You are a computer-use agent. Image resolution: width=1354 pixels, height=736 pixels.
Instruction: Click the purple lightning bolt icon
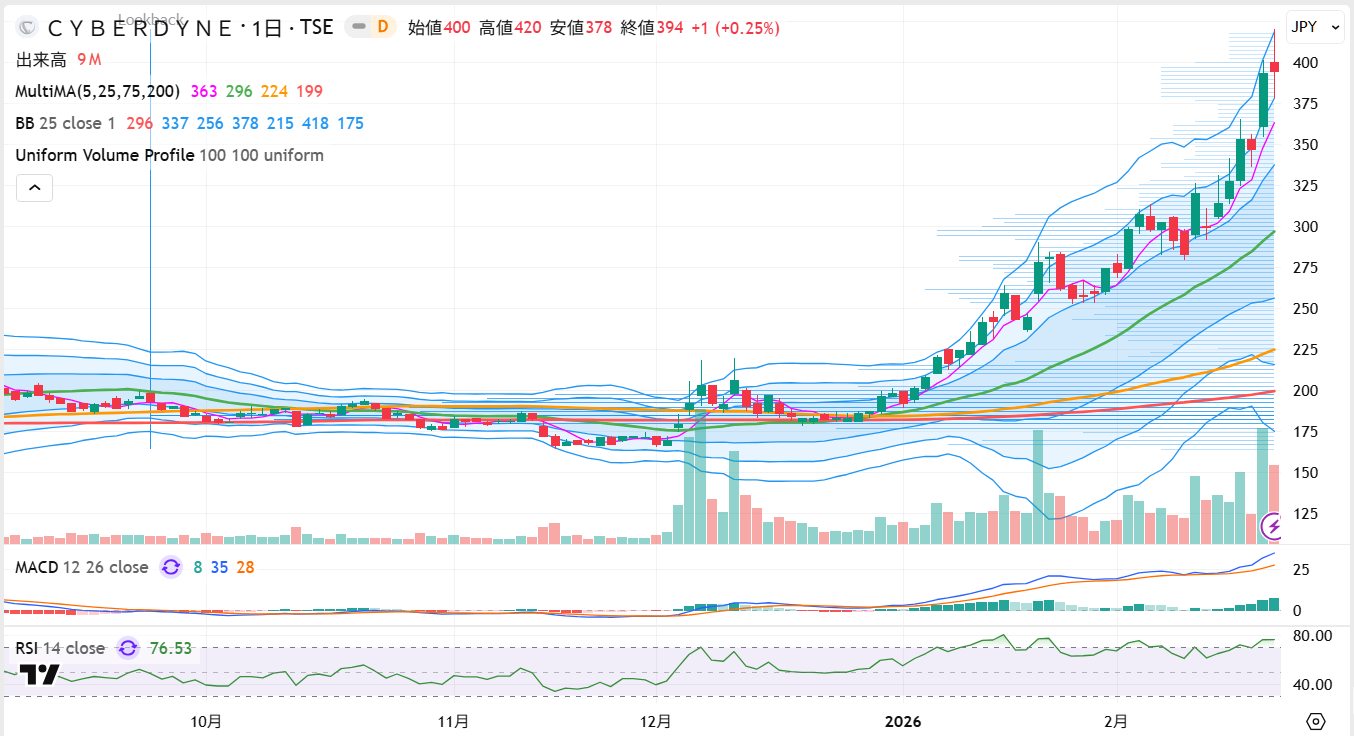pyautogui.click(x=1273, y=525)
